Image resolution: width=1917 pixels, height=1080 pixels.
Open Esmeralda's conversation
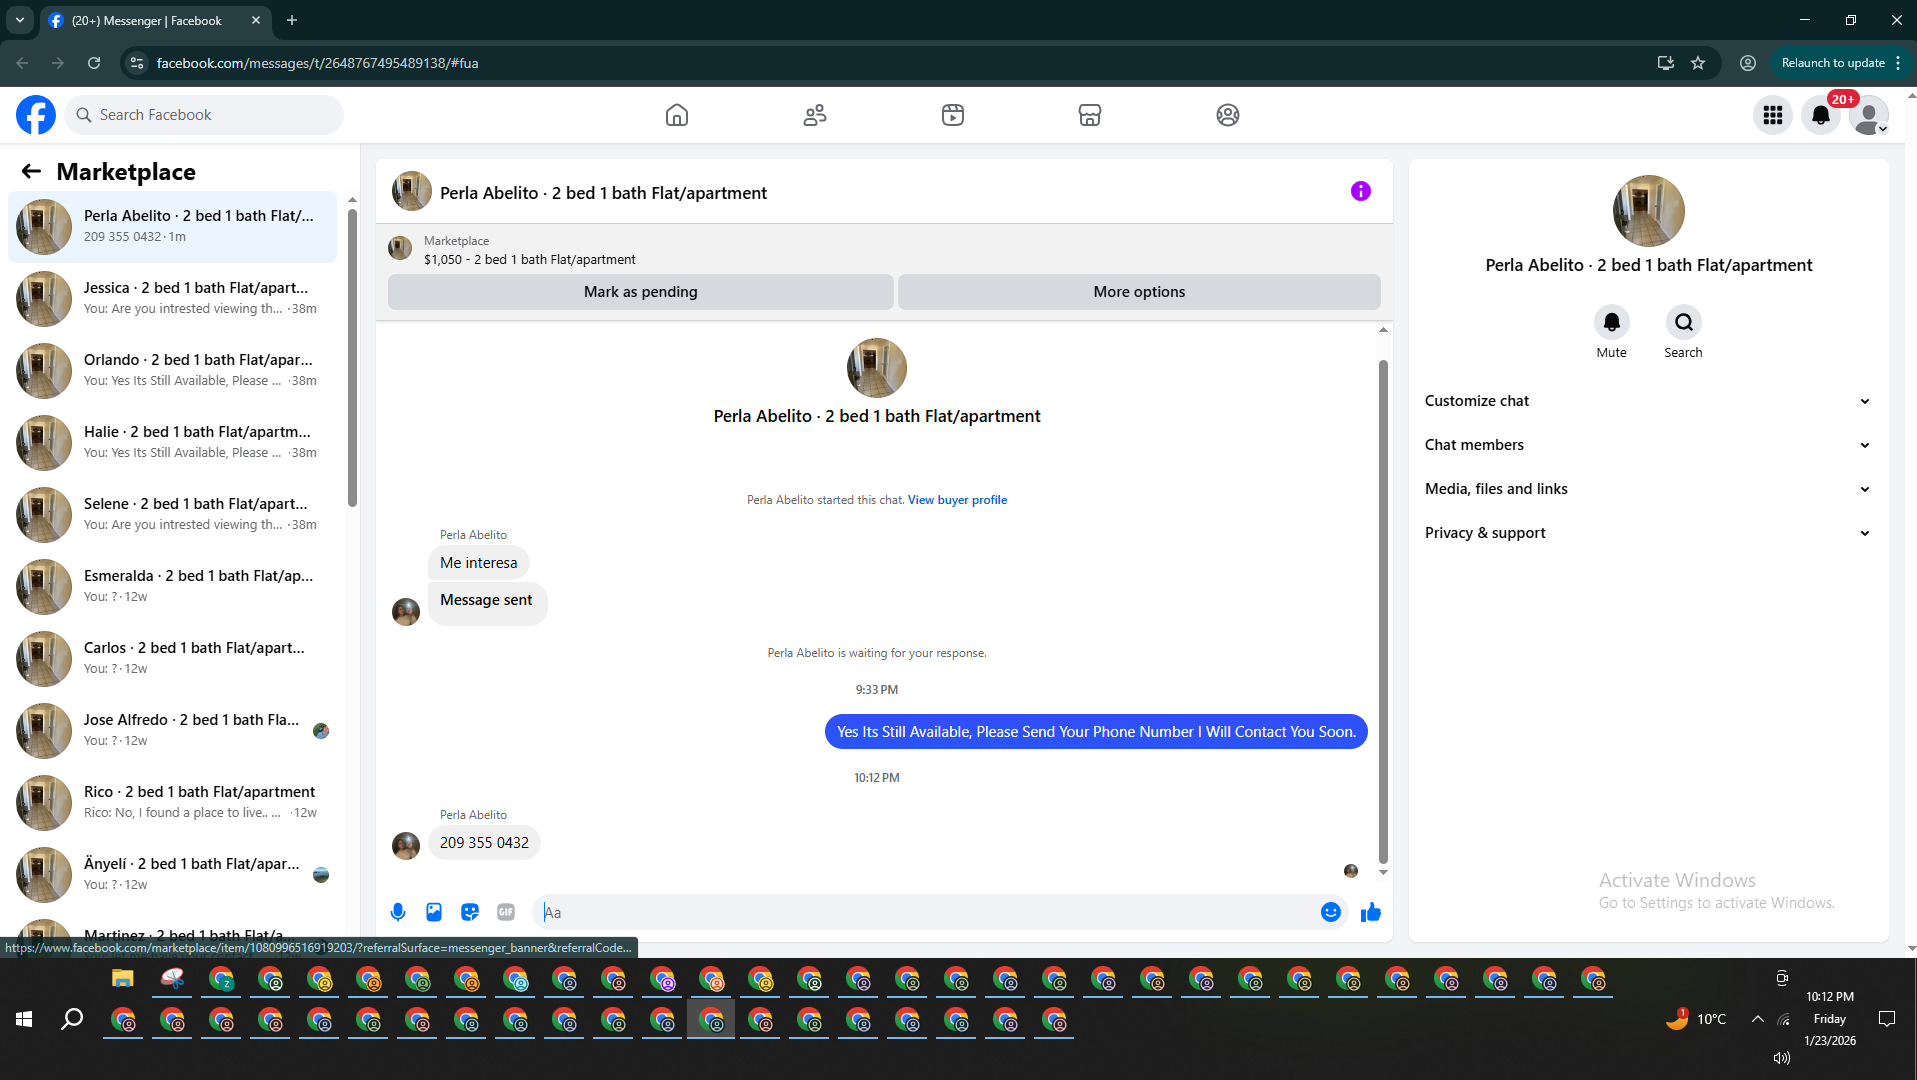(173, 586)
